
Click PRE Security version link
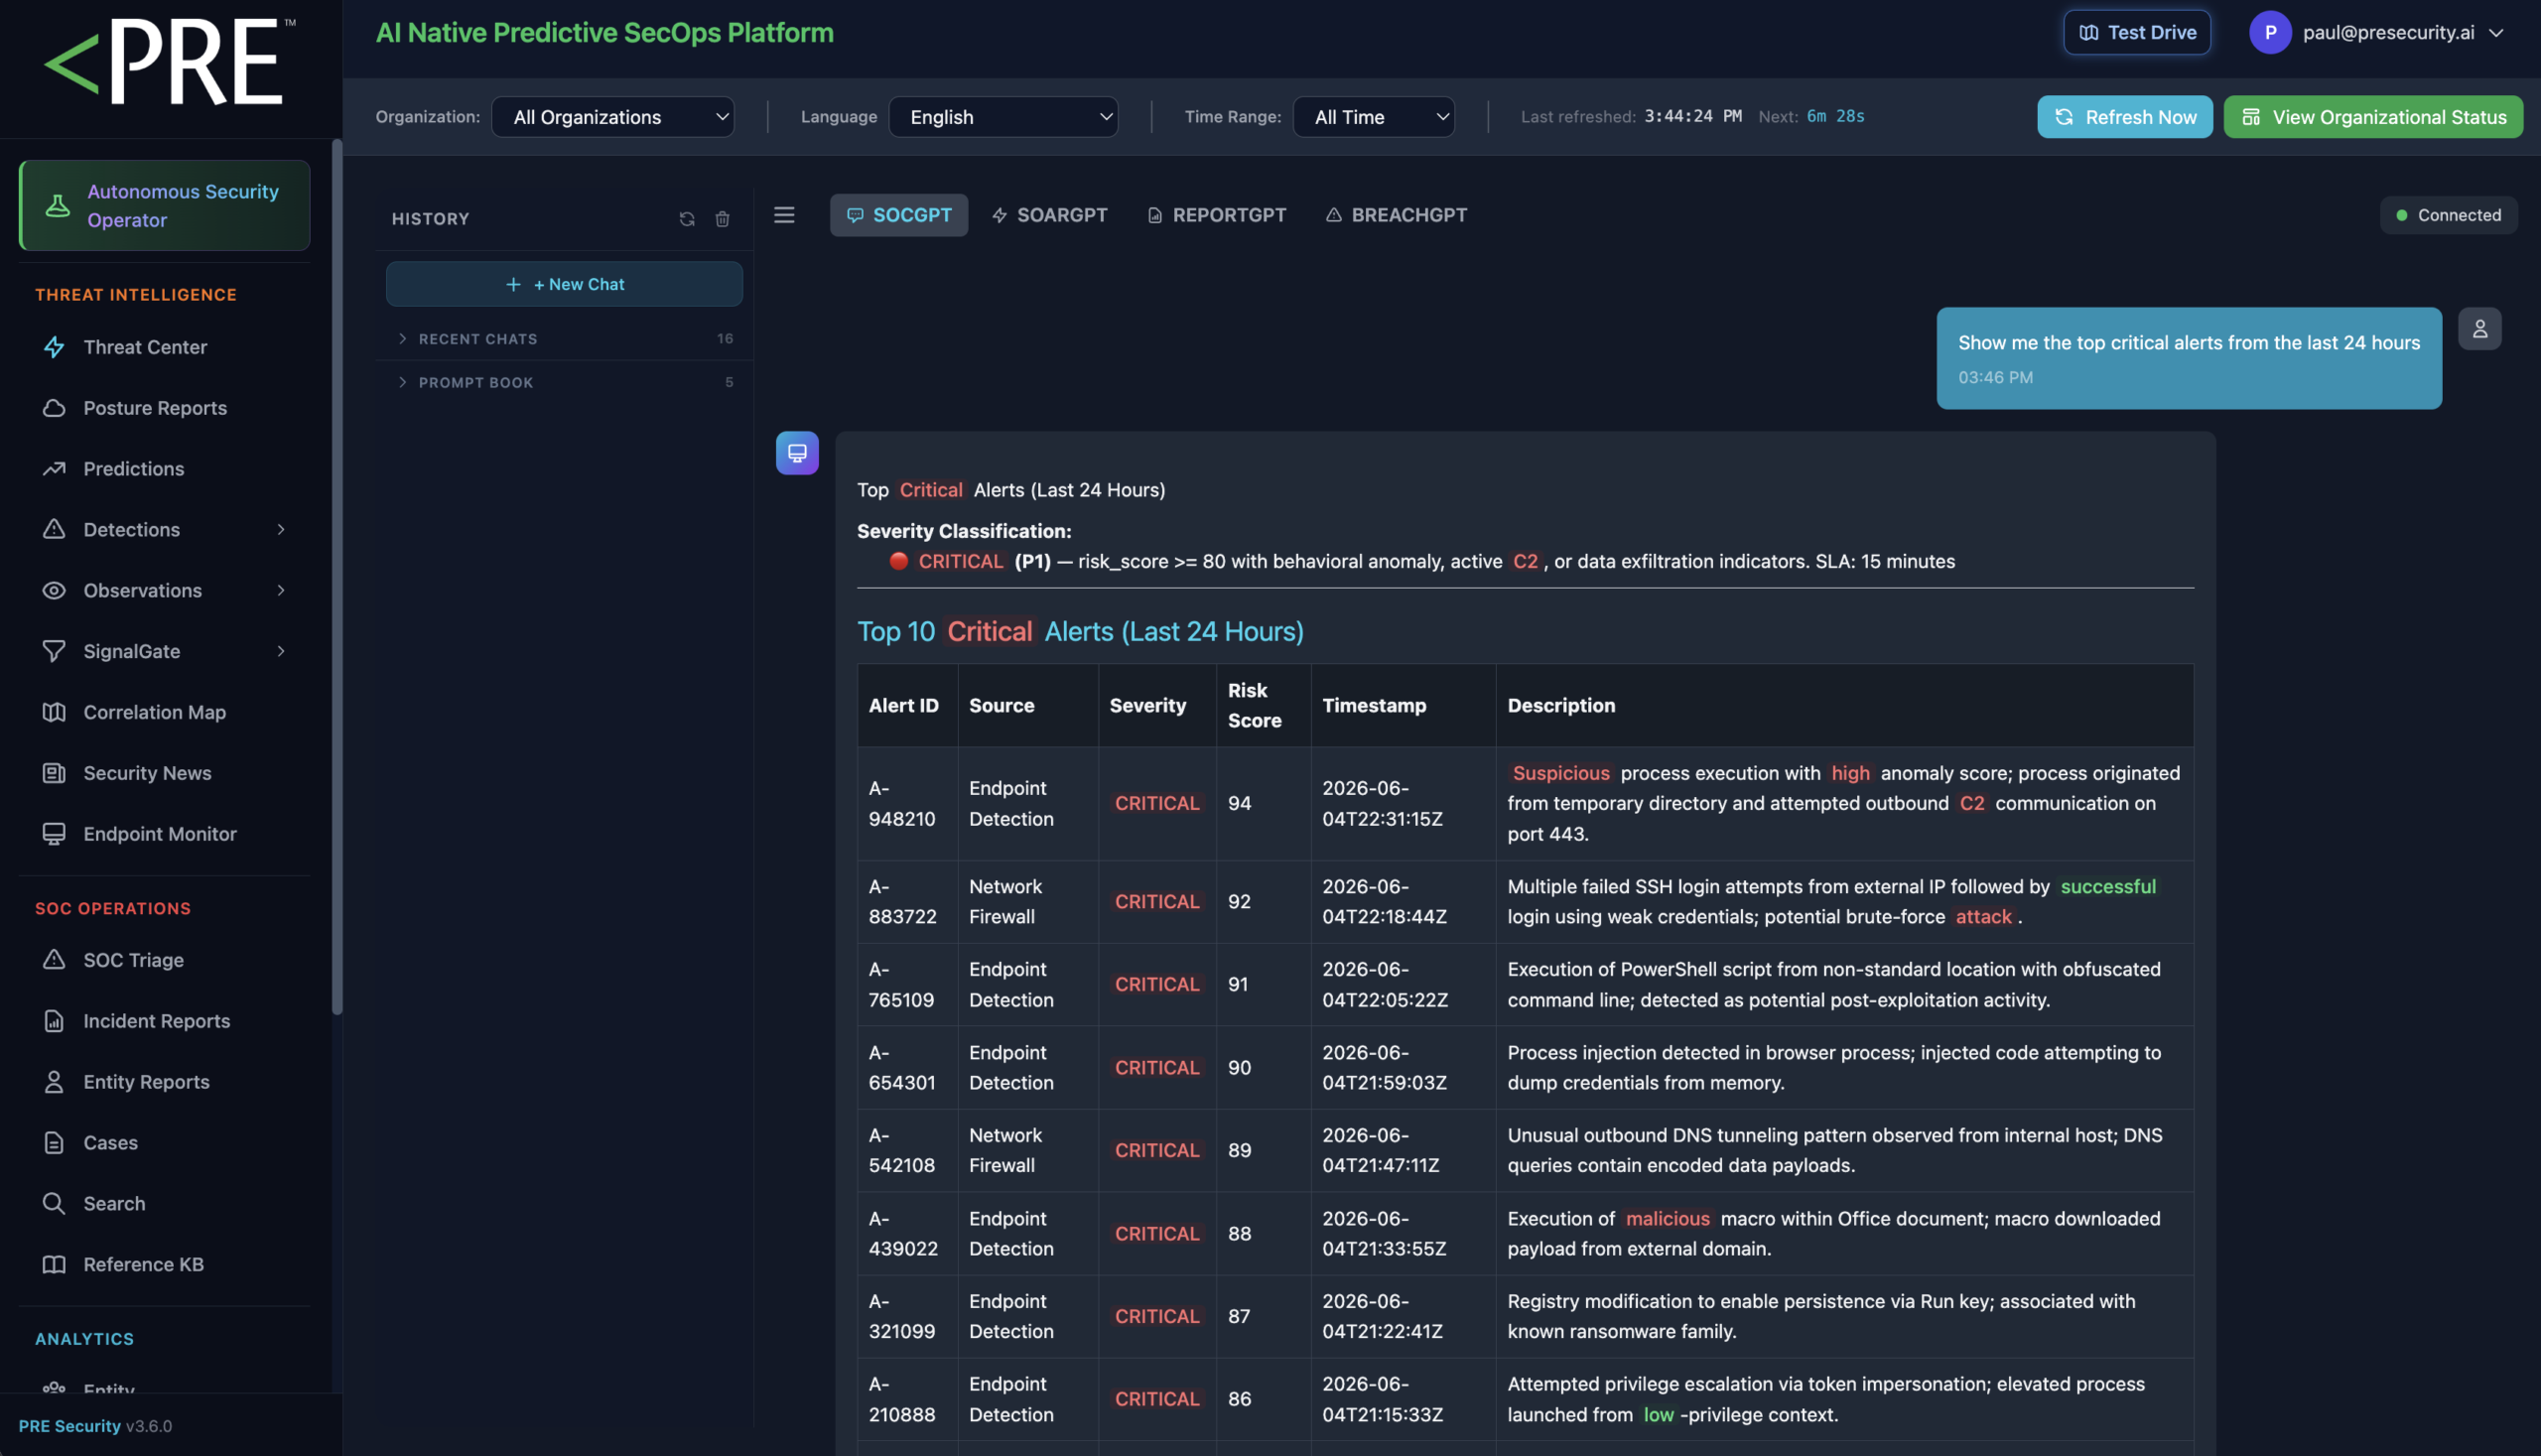click(96, 1426)
